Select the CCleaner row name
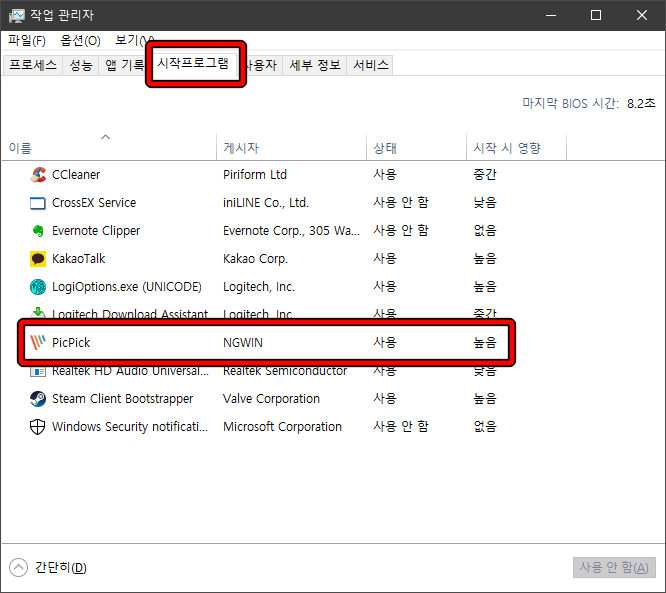The height and width of the screenshot is (593, 666). [76, 175]
